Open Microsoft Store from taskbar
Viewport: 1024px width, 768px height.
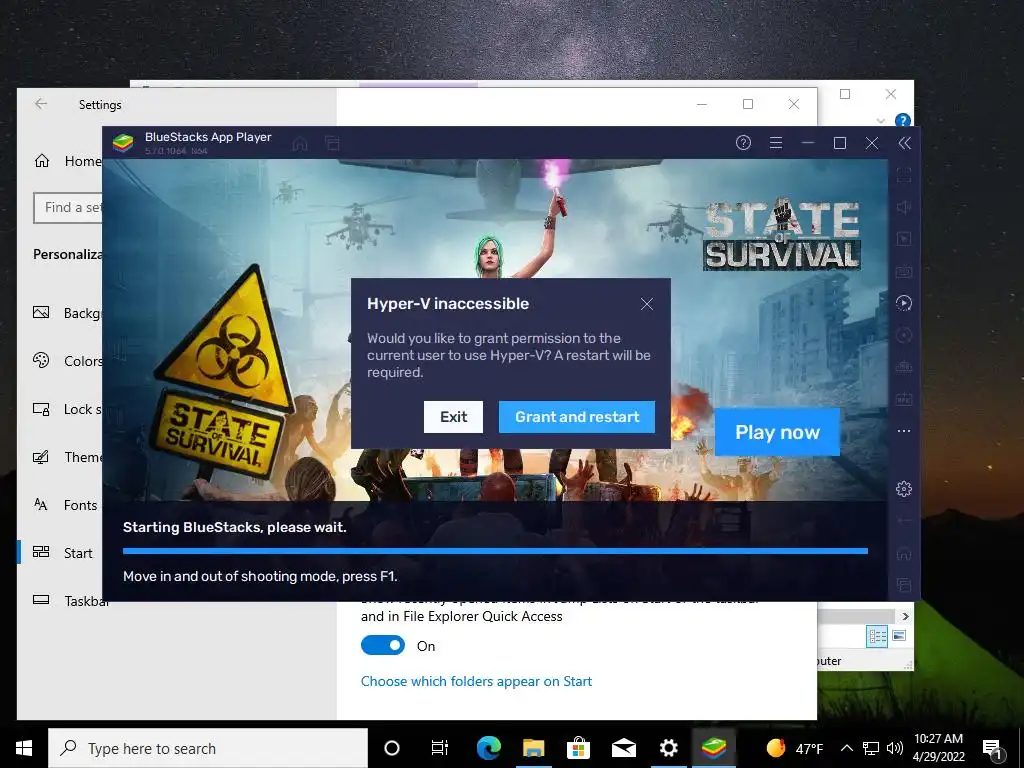tap(579, 748)
